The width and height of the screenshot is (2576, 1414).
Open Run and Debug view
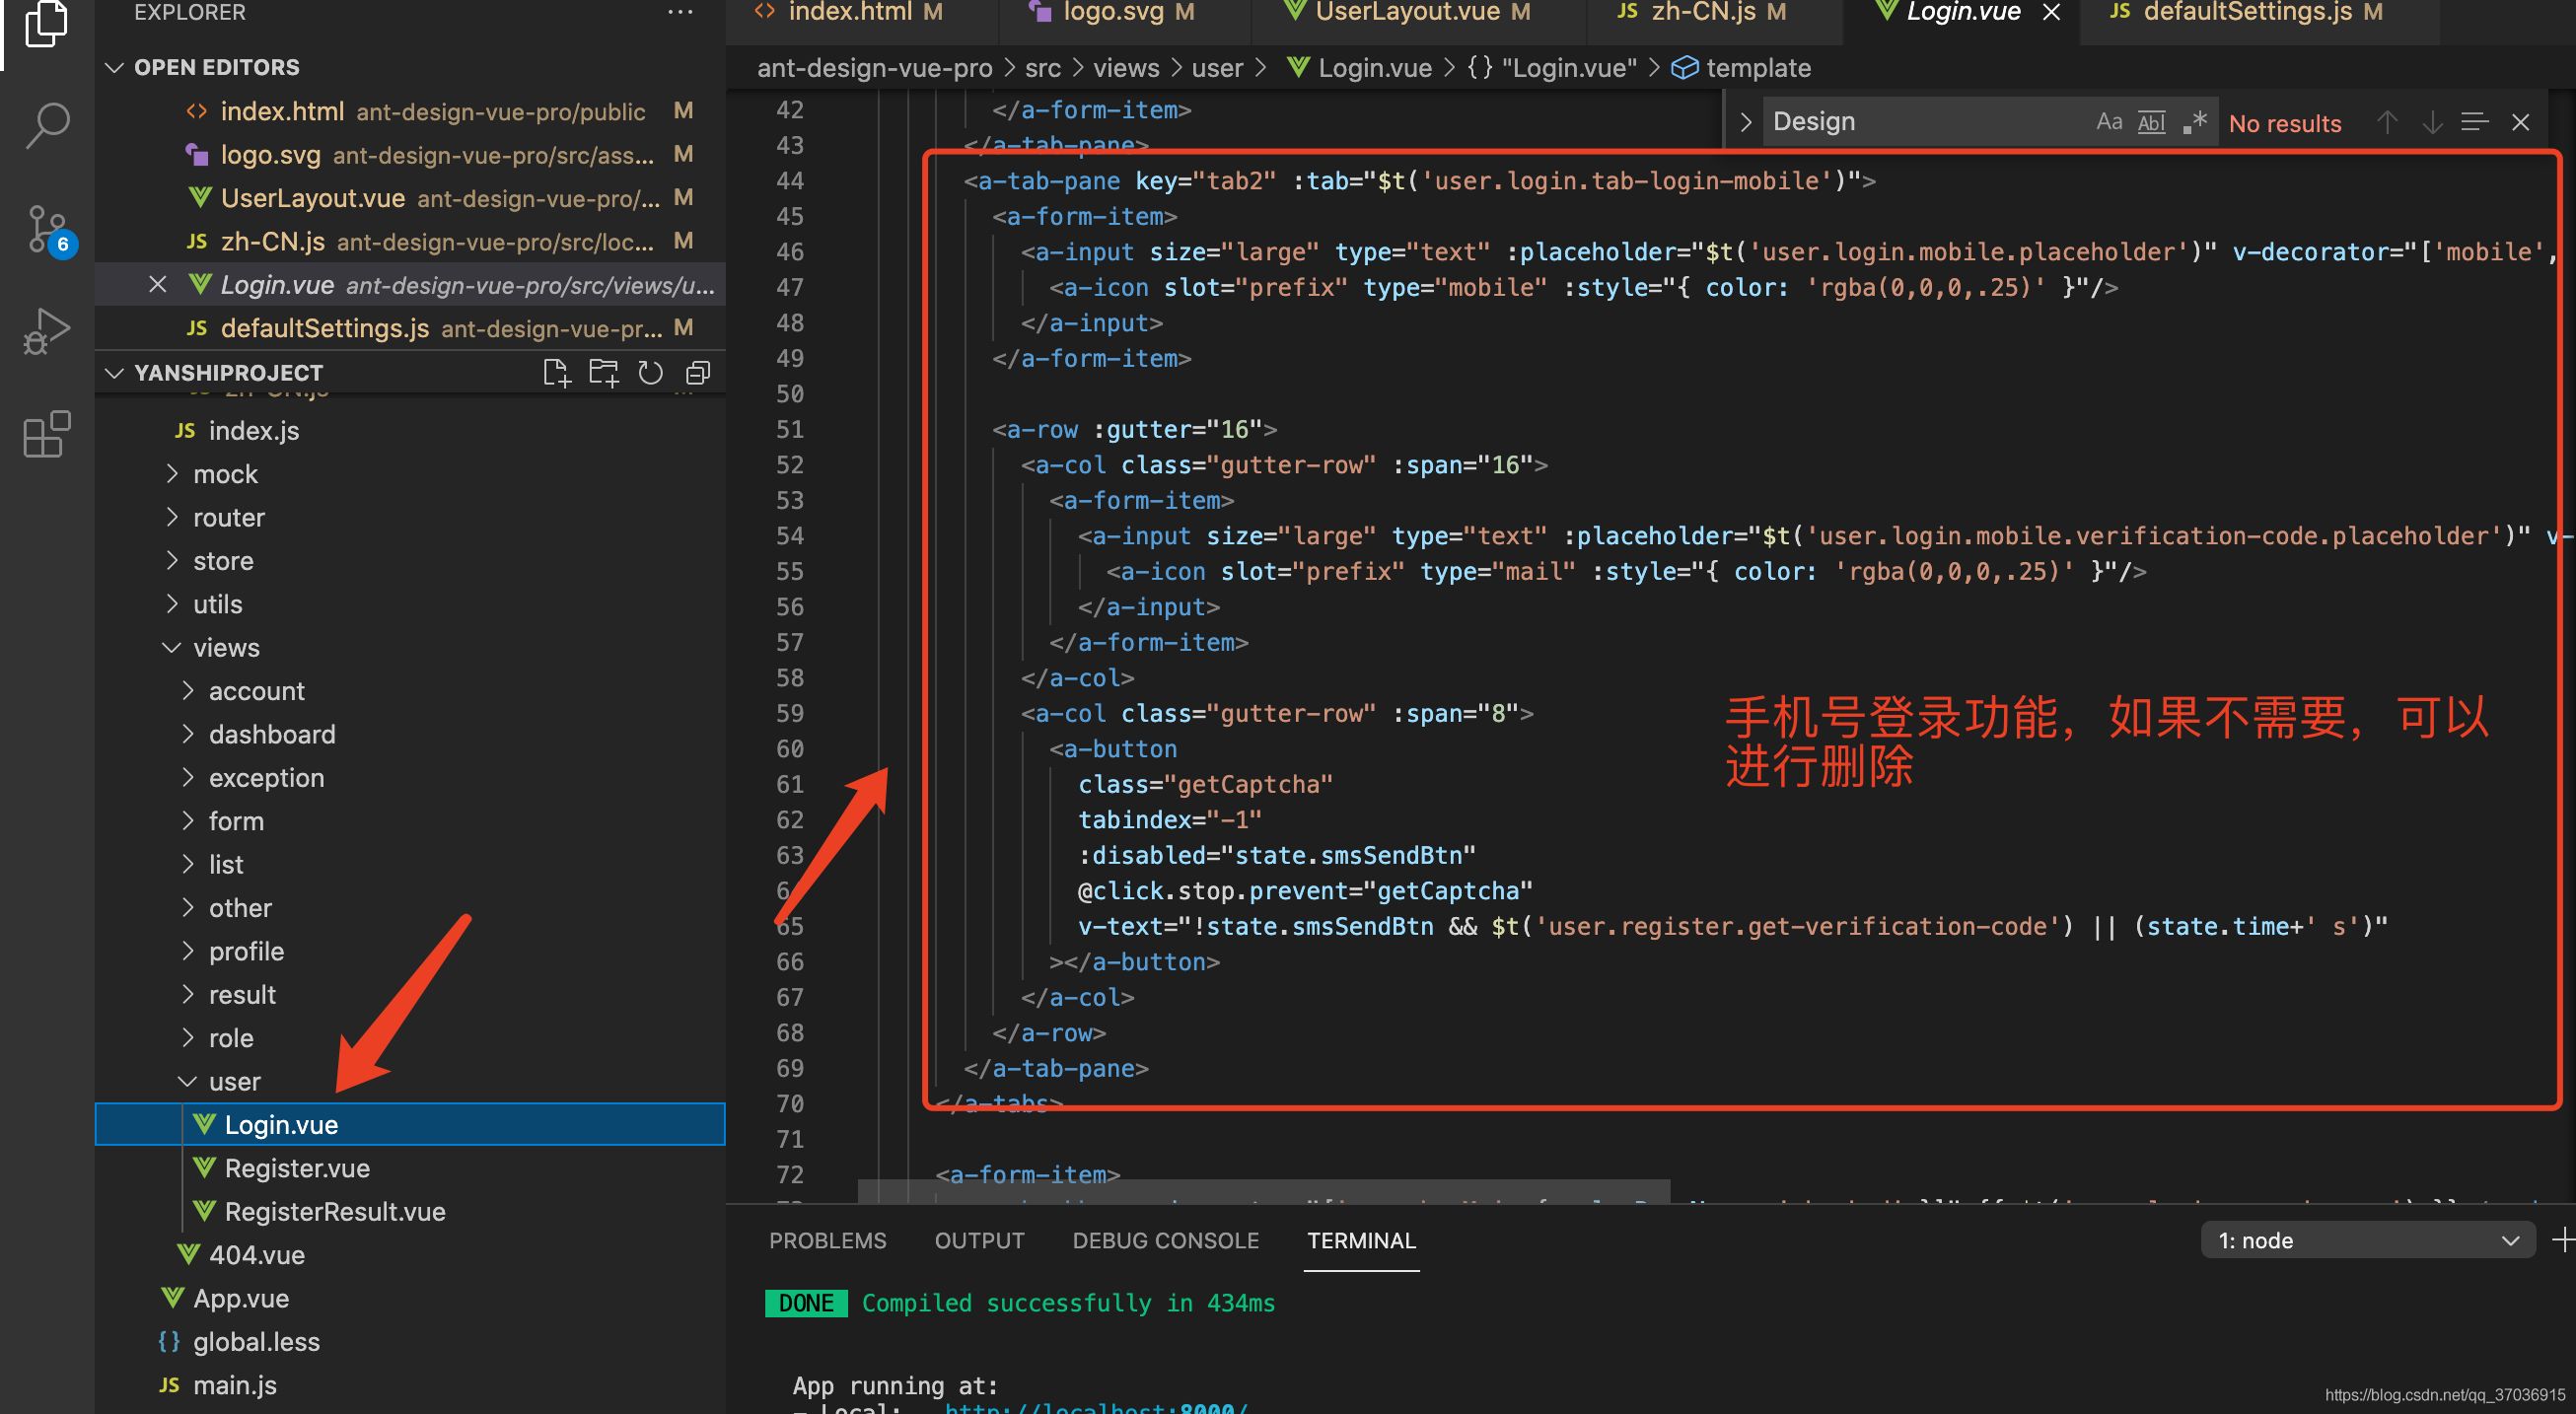tap(46, 332)
